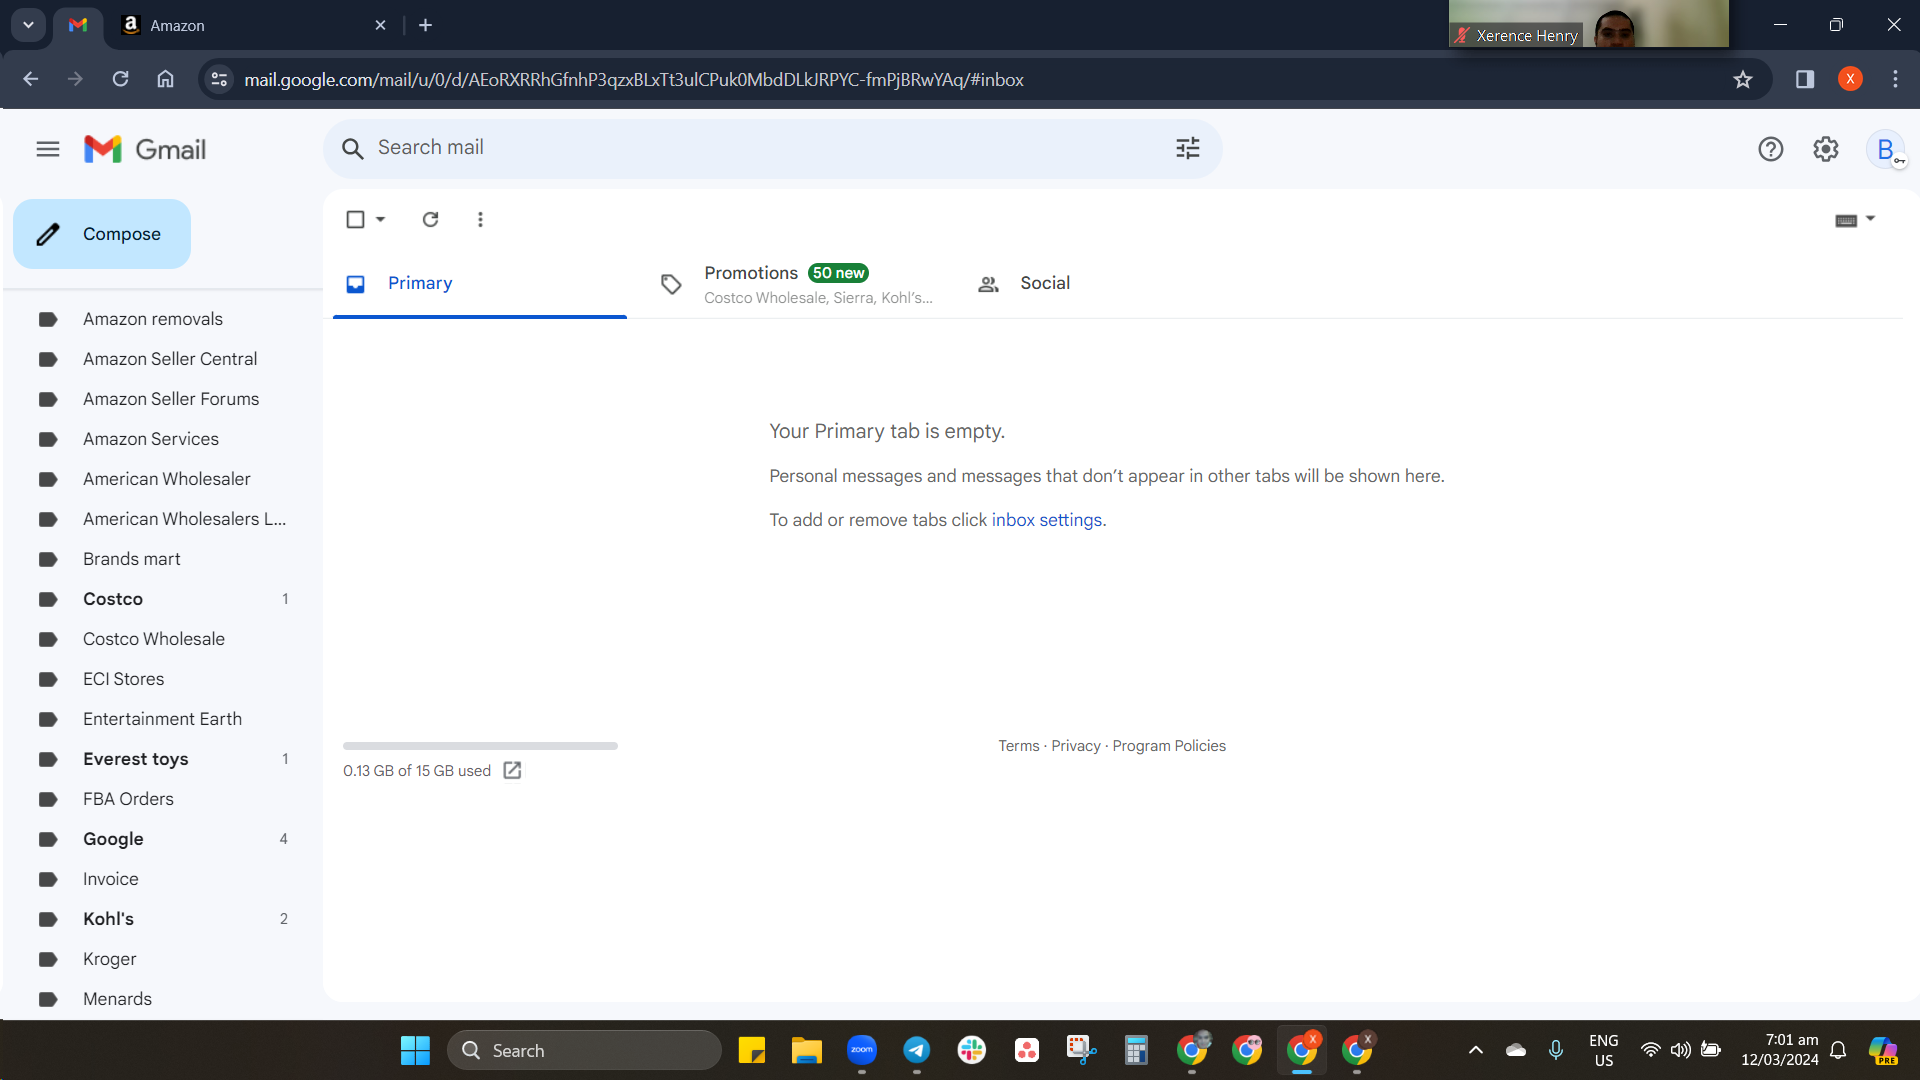Open the Everest toys label
This screenshot has height=1080, width=1920.
[136, 759]
